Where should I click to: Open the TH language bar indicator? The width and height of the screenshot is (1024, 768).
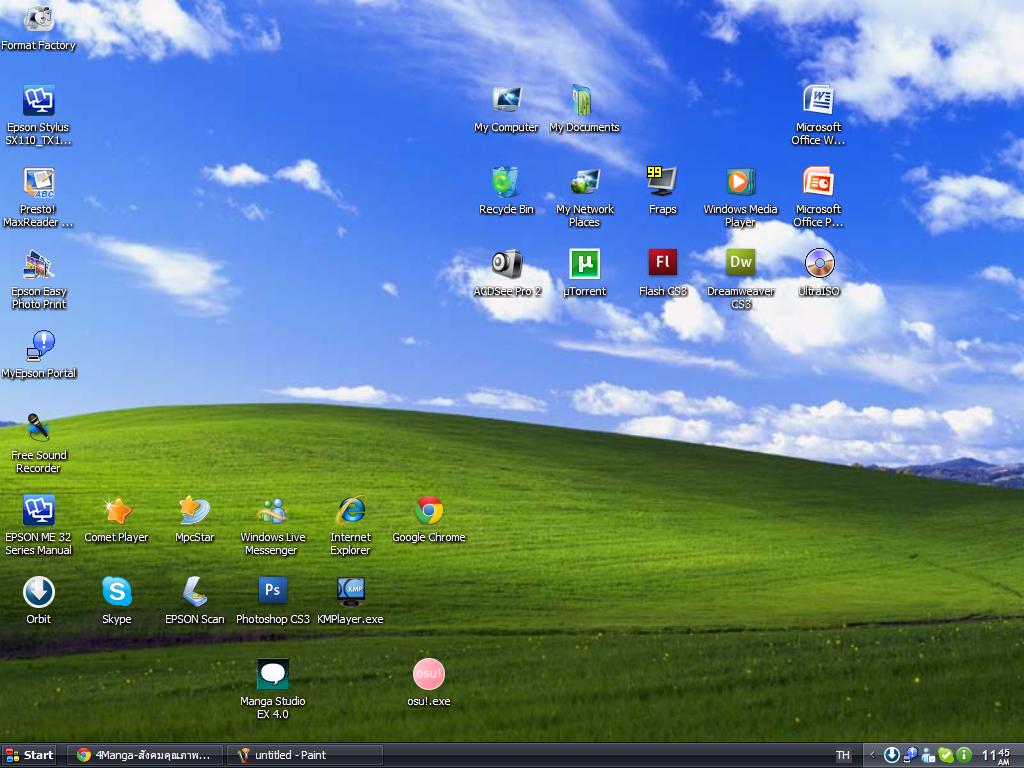(x=843, y=756)
